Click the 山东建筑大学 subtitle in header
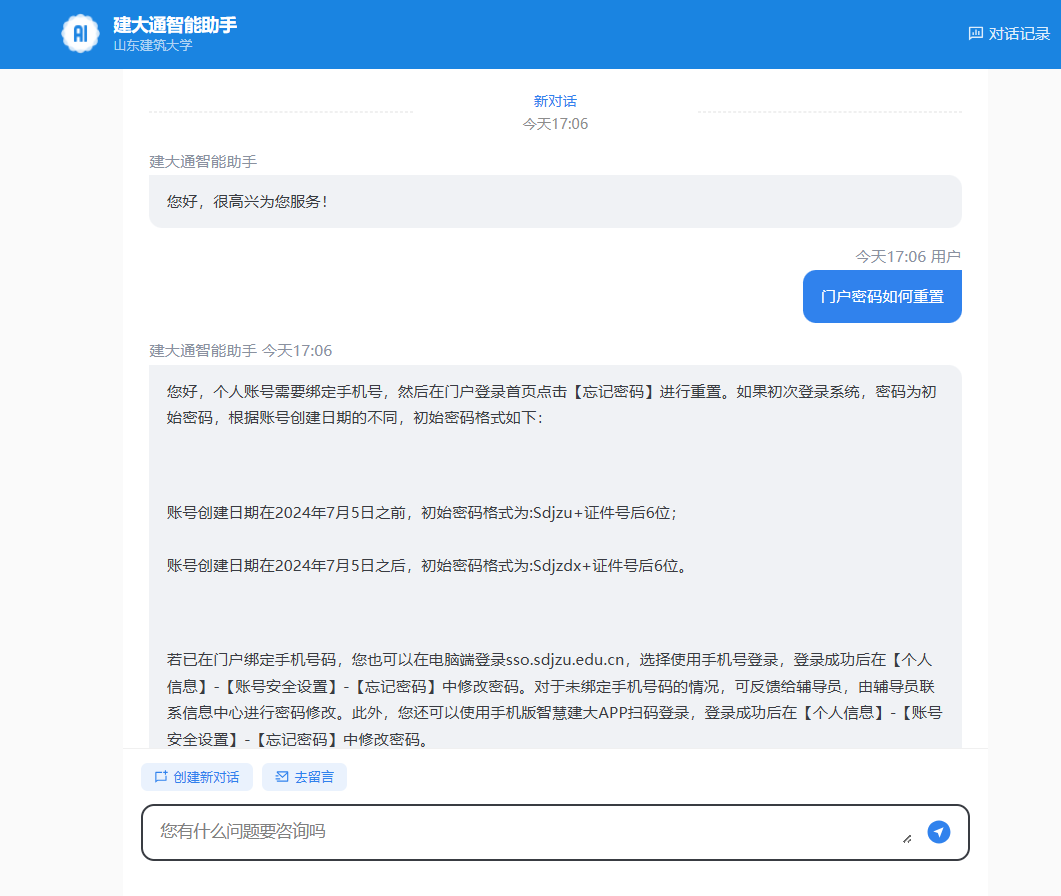This screenshot has width=1061, height=896. [153, 45]
